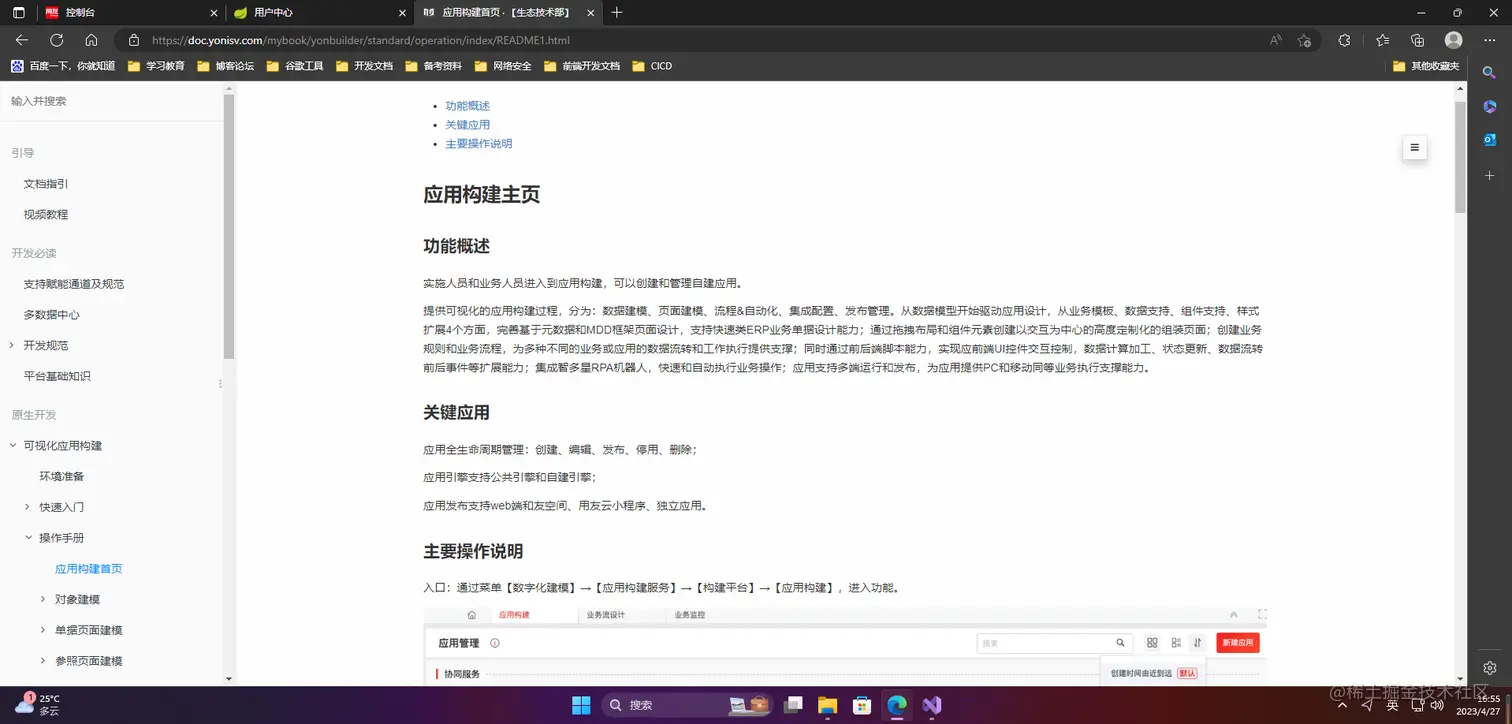Collapse the 可视化应用构建 section
The height and width of the screenshot is (724, 1512).
tap(13, 445)
